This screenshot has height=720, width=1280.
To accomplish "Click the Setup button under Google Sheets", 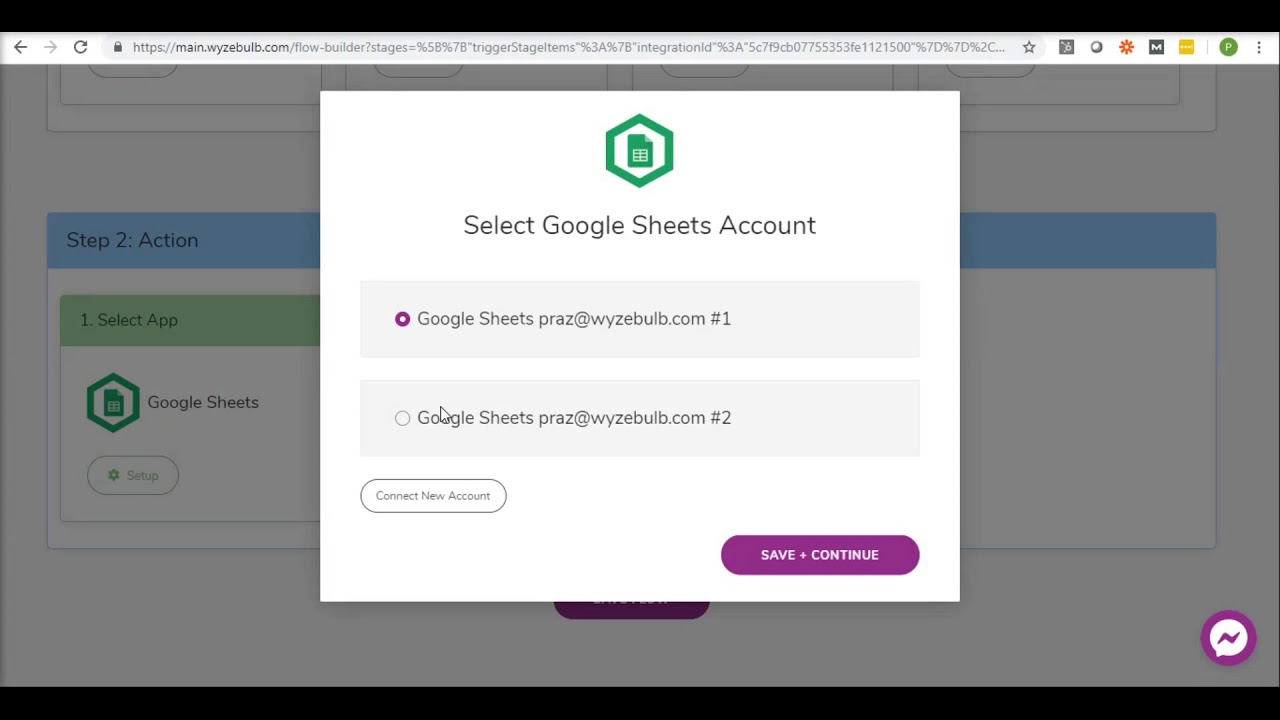I will pyautogui.click(x=133, y=476).
